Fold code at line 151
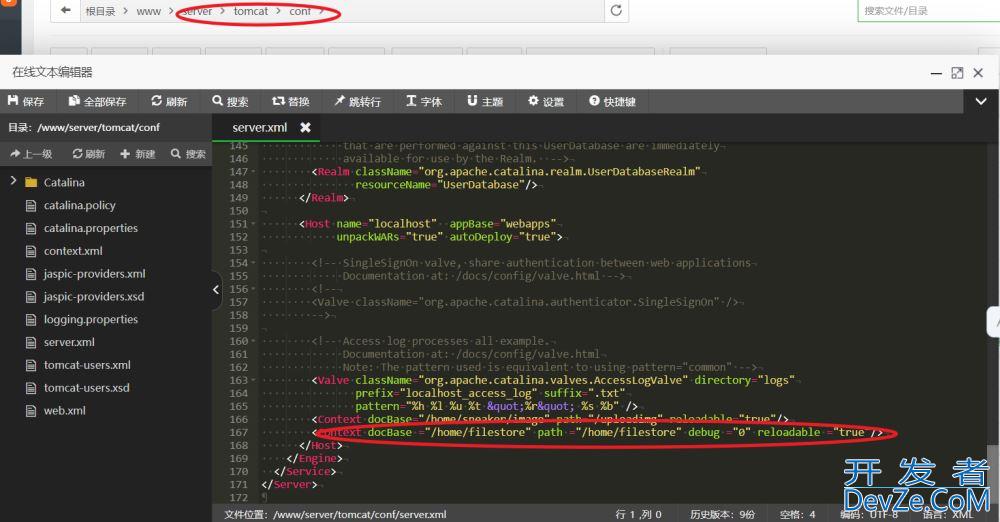Screen dimensions: 1000x522 click(253, 224)
